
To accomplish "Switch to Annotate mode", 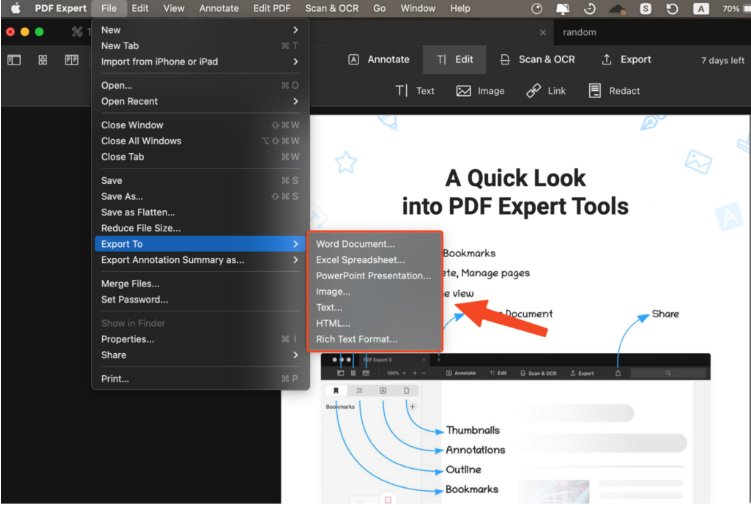I will point(378,60).
